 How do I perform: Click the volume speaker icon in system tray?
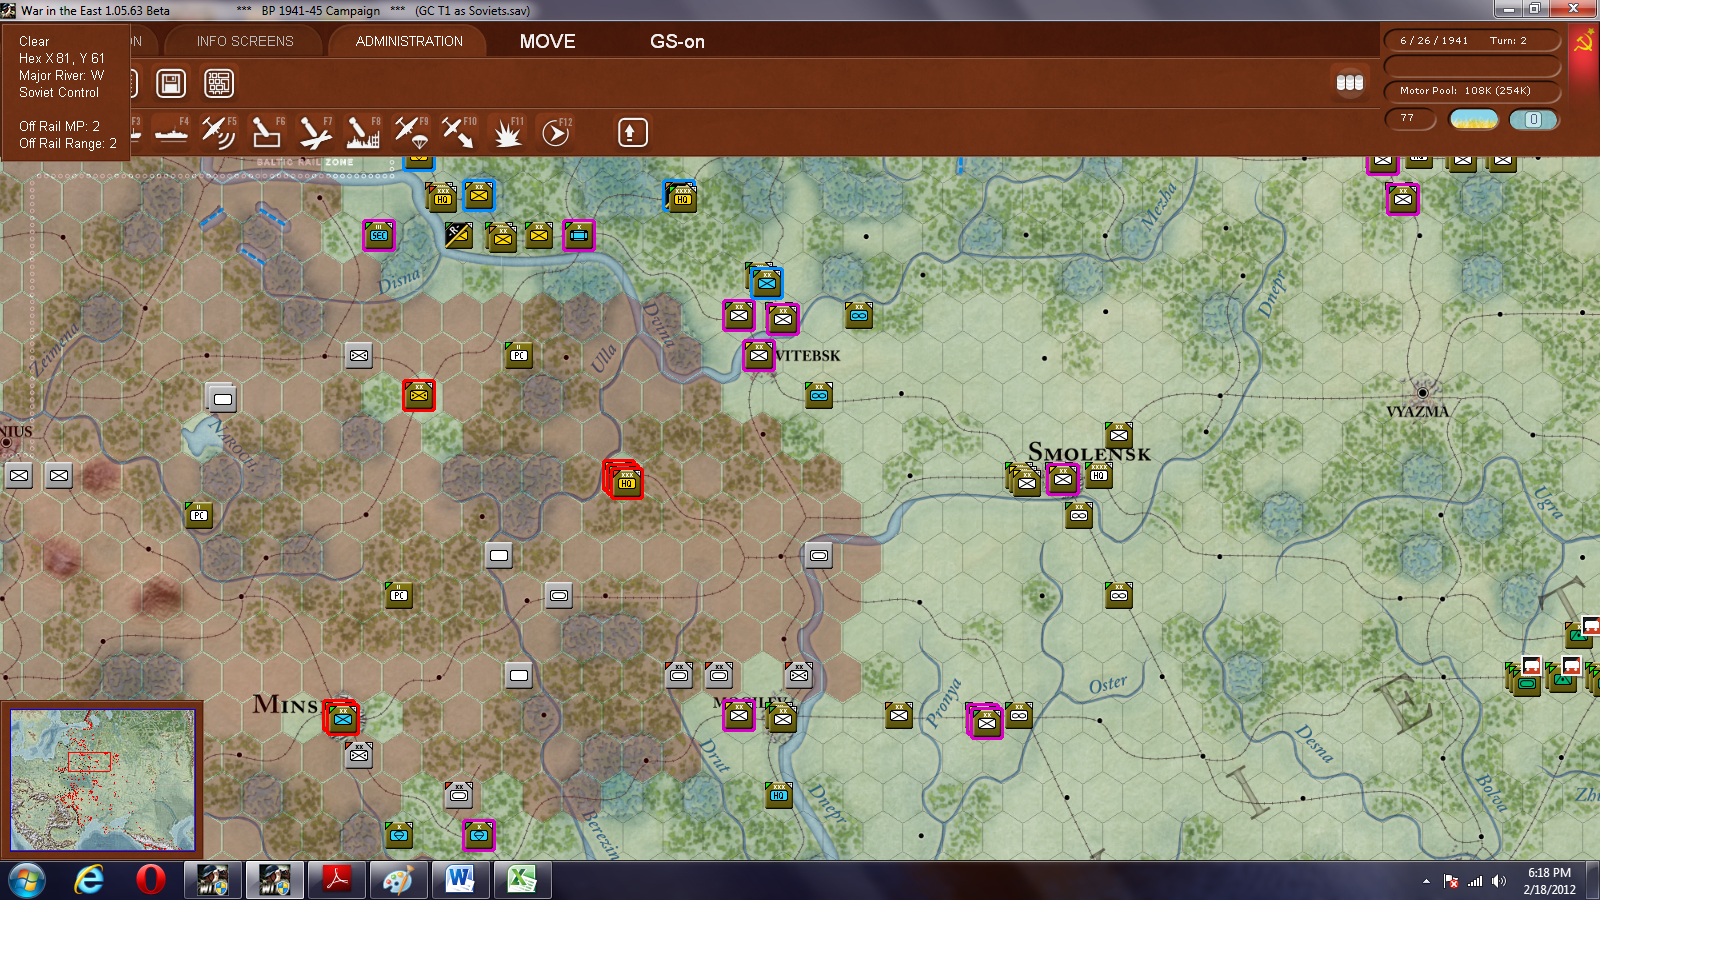1498,881
